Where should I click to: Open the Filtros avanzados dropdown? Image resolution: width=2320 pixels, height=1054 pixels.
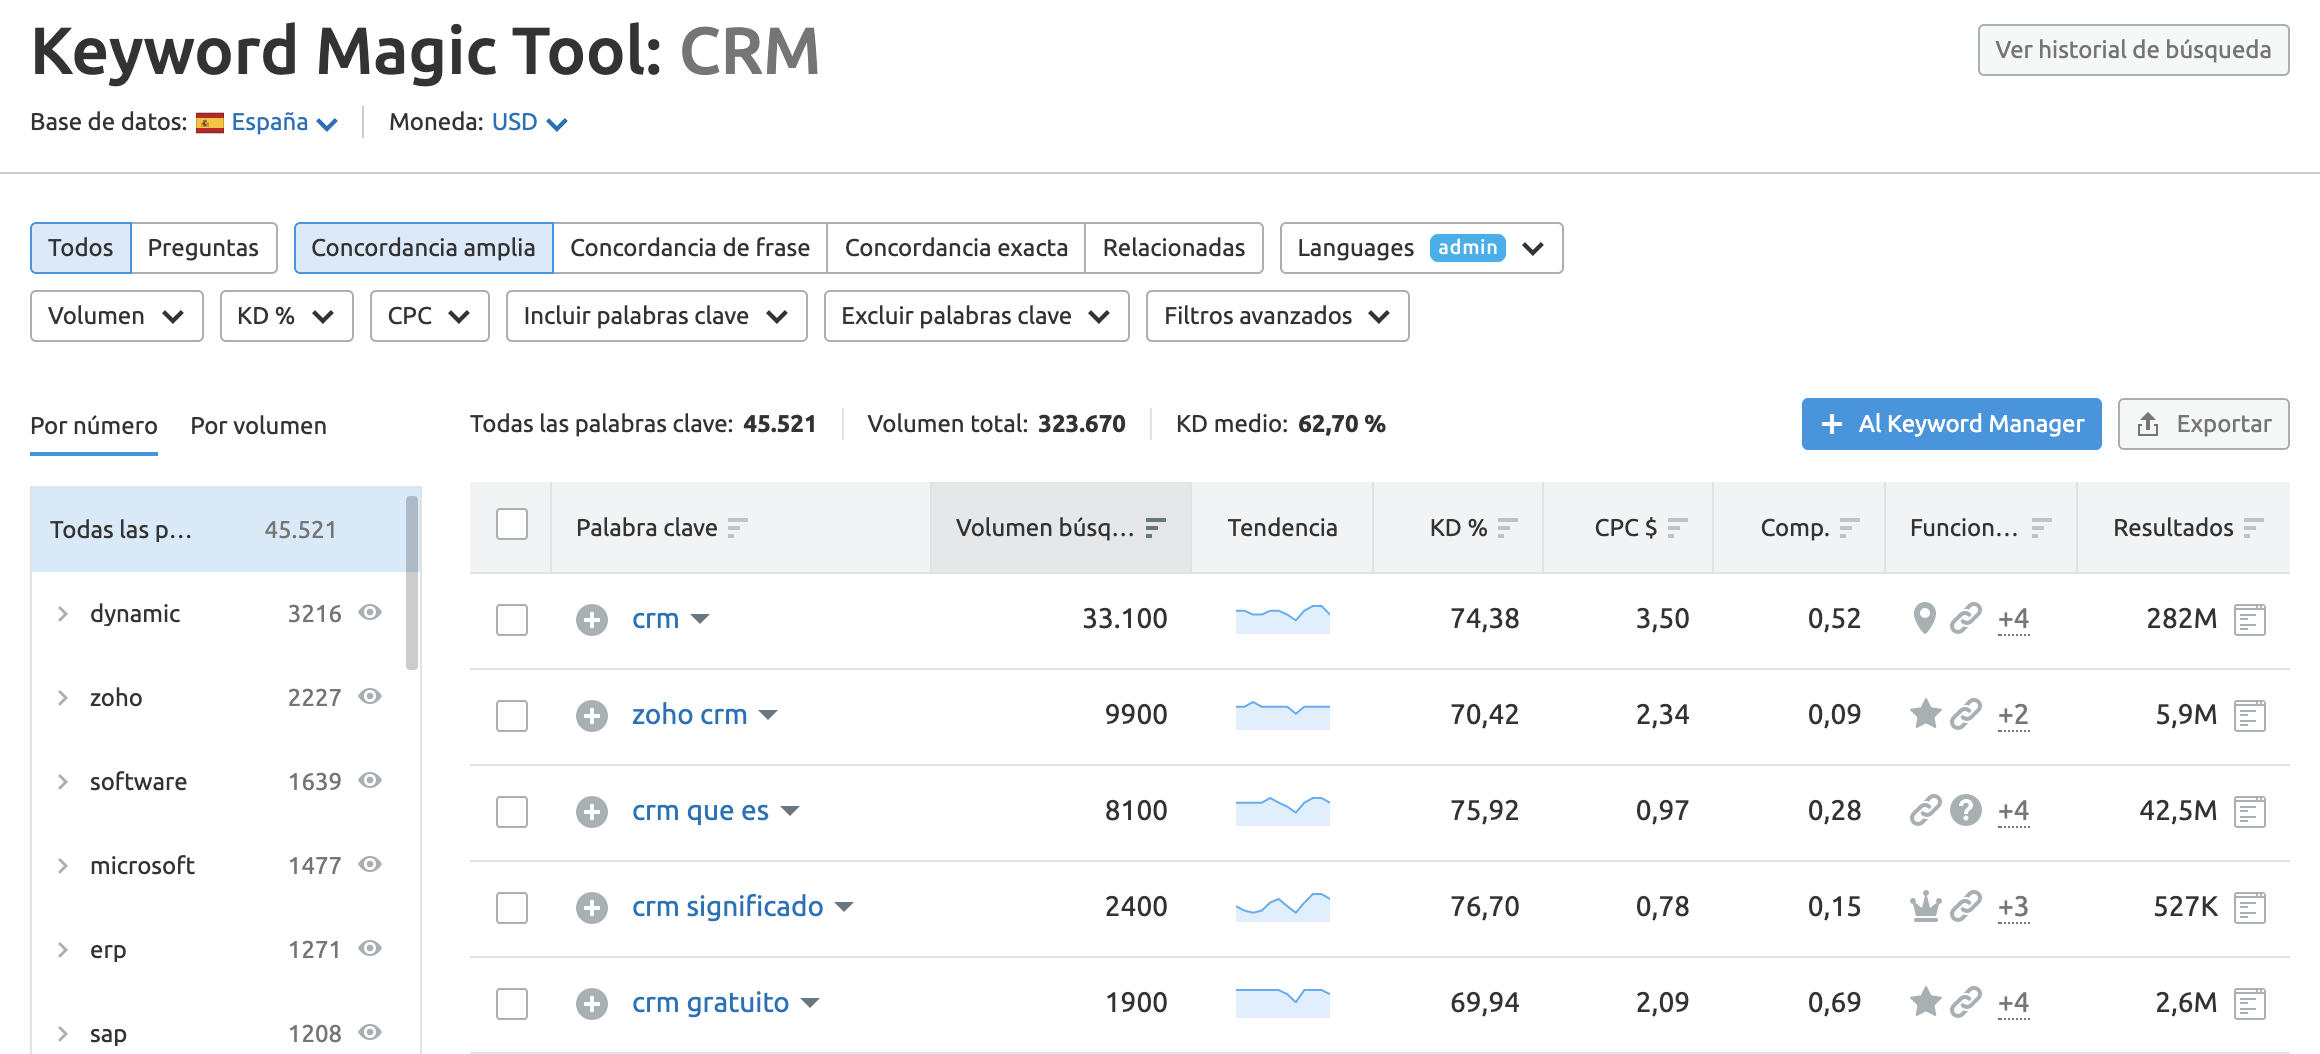pyautogui.click(x=1276, y=316)
